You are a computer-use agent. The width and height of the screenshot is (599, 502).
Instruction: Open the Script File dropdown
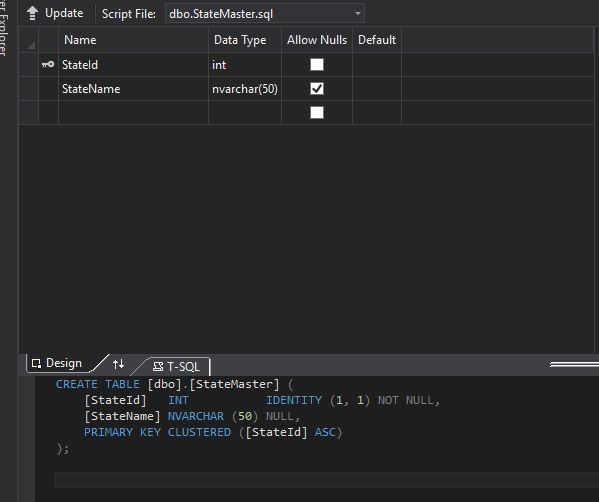358,14
